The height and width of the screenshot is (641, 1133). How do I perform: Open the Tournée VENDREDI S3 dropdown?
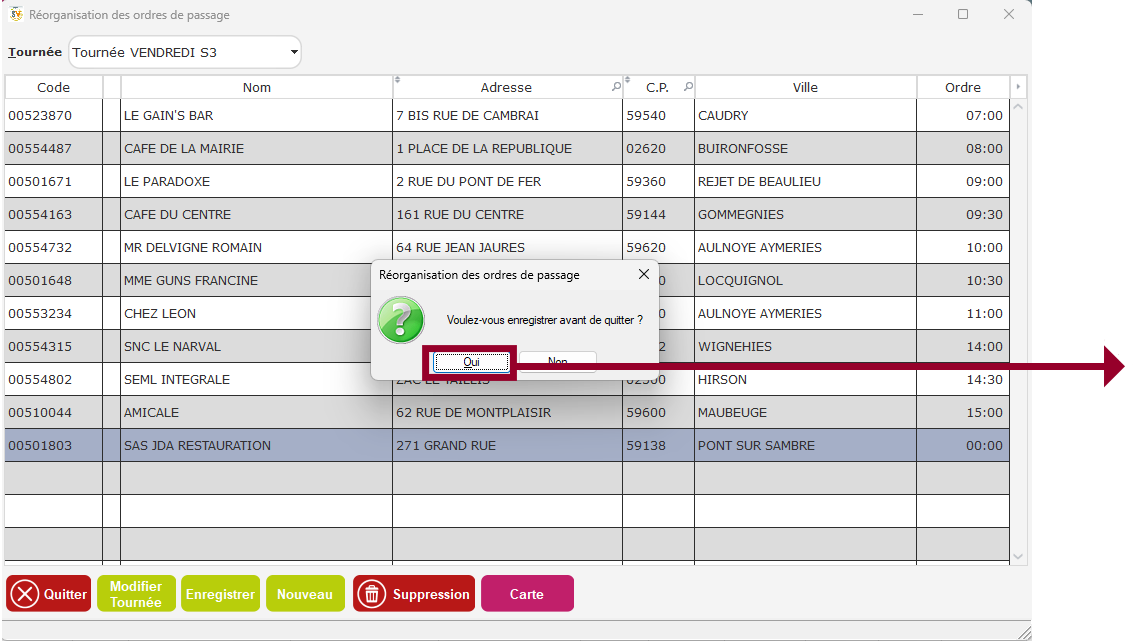point(185,52)
